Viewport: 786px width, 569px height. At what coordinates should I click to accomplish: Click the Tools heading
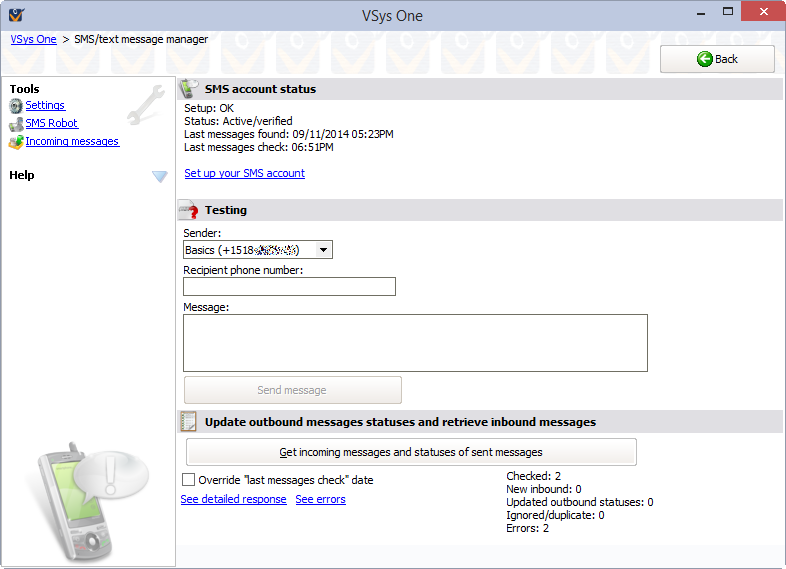click(25, 89)
